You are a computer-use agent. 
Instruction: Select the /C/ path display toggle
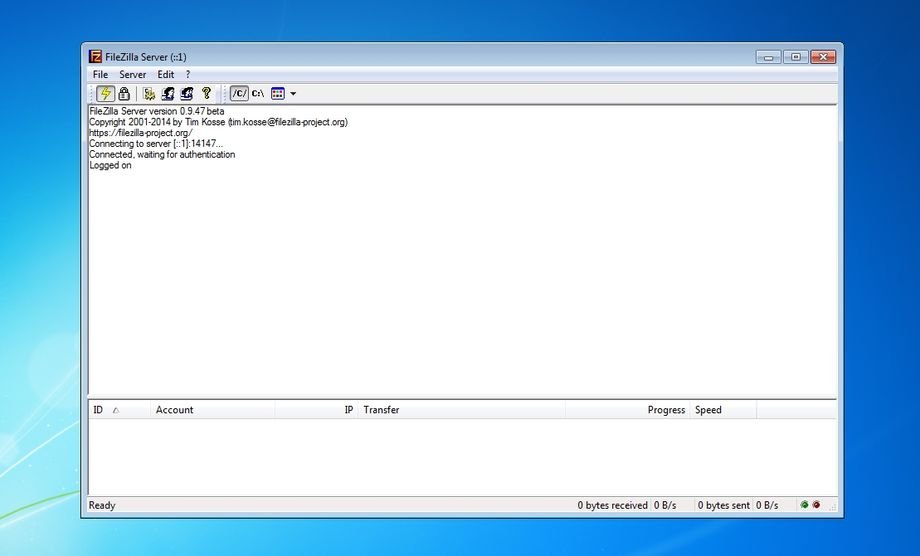(x=239, y=93)
